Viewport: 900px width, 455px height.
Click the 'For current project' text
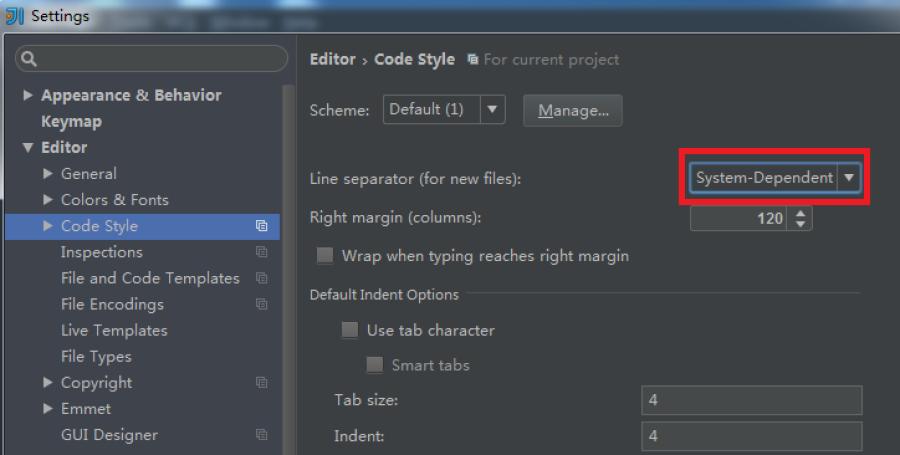pos(551,60)
